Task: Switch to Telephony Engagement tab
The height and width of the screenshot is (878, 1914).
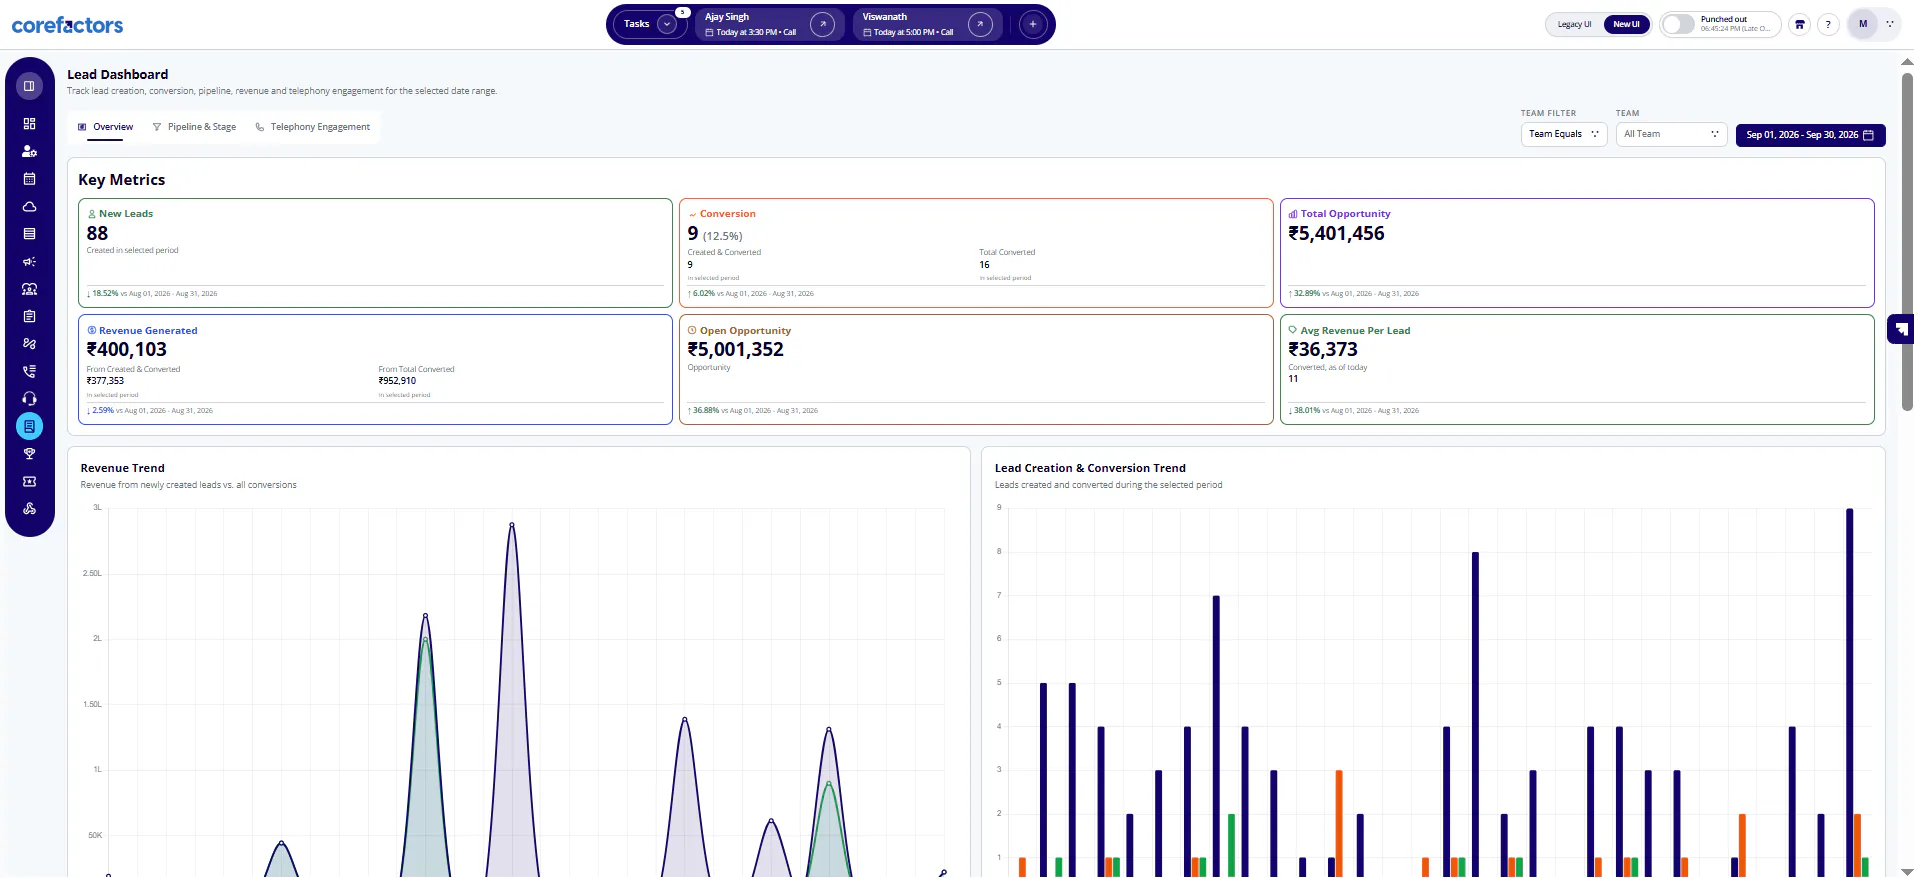Action: [312, 127]
